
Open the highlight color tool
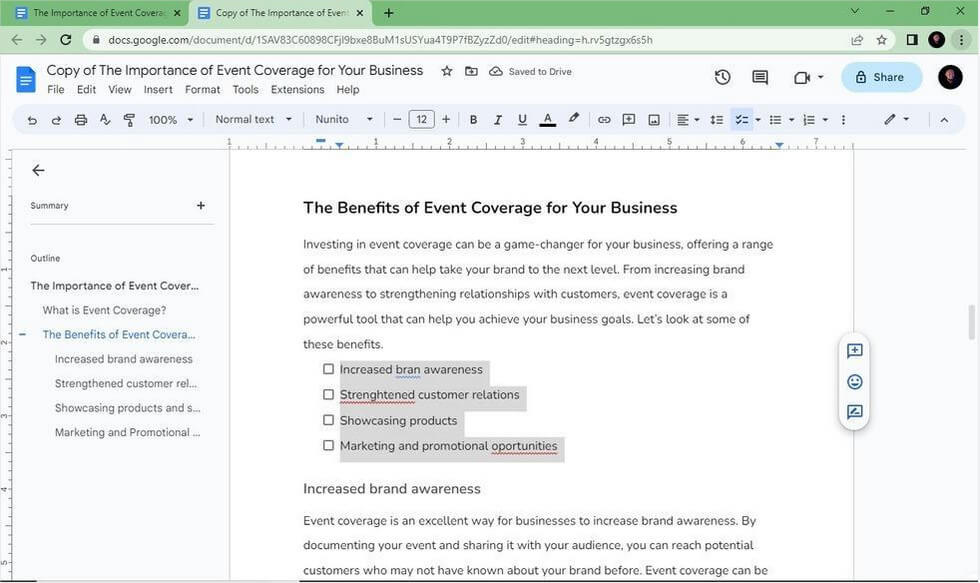[x=573, y=119]
